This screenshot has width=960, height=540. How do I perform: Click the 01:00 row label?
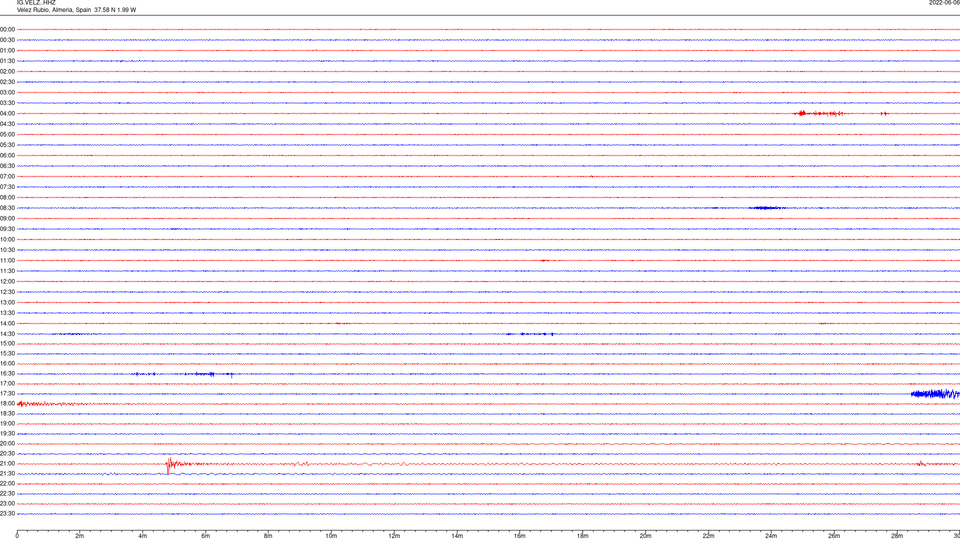[x=8, y=50]
